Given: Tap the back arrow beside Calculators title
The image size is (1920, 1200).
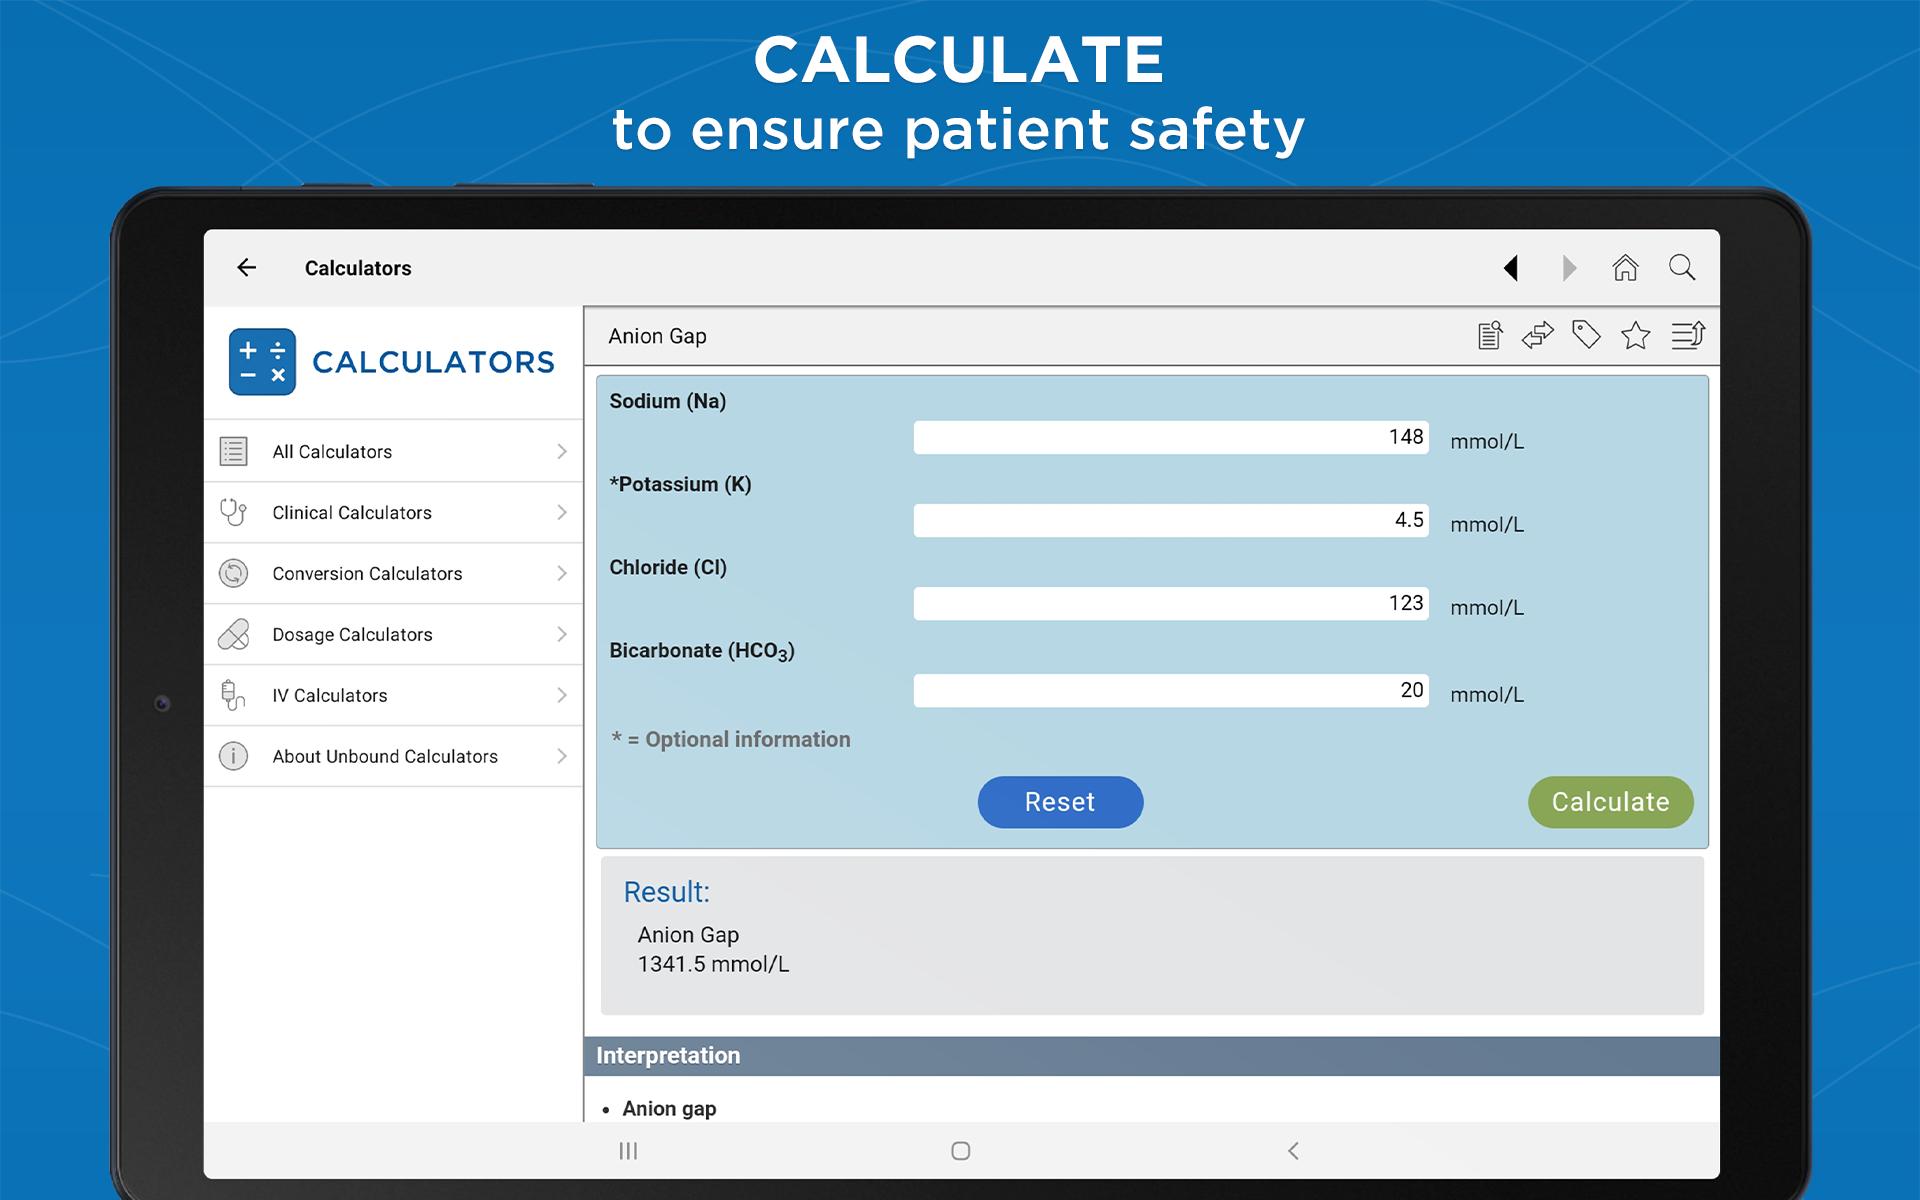Looking at the screenshot, I should pos(246,267).
